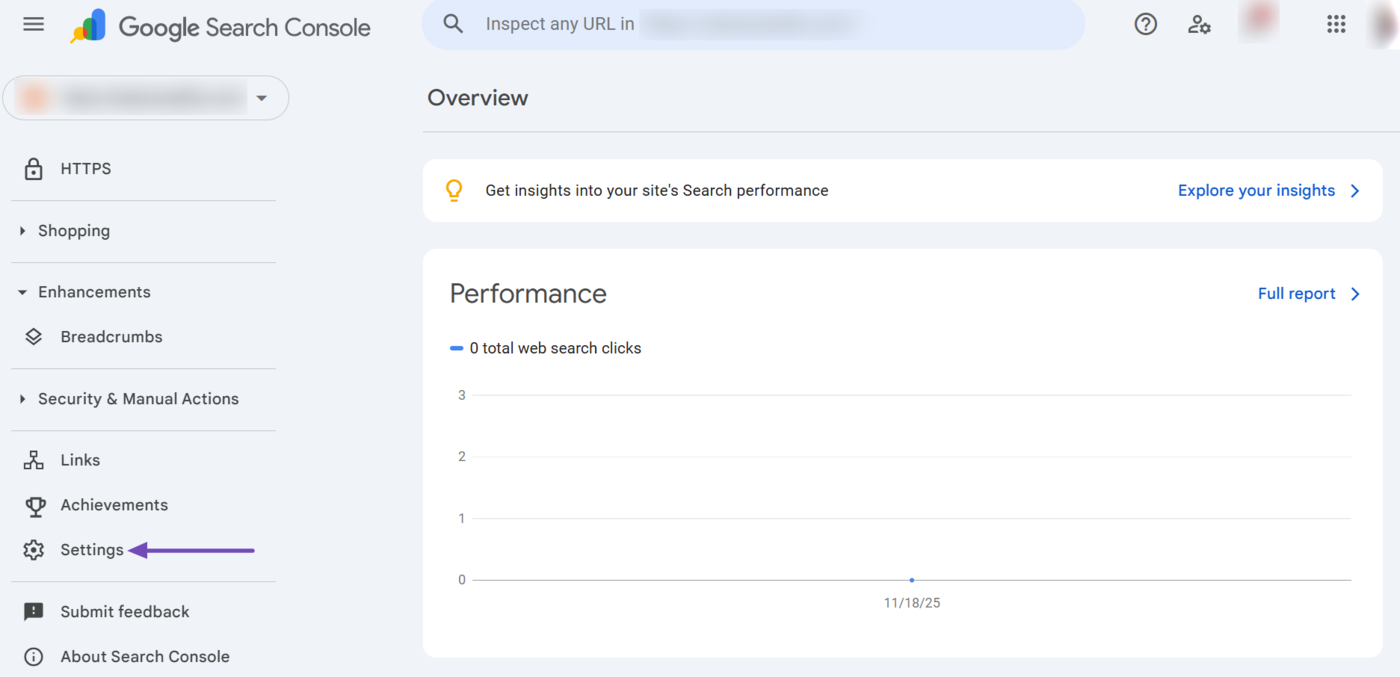Click the Achievements trophy icon
Viewport: 1400px width, 677px height.
[34, 505]
